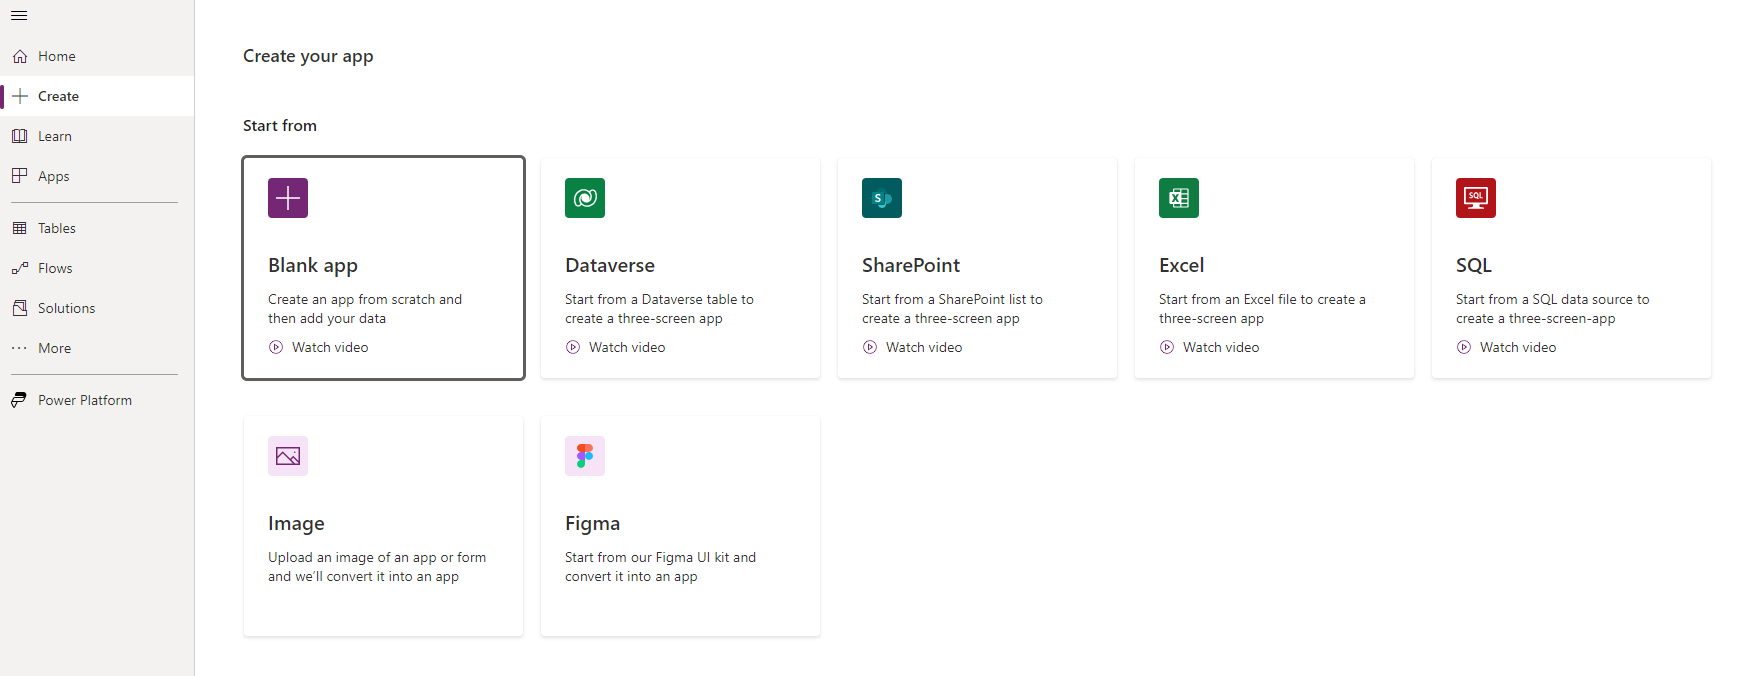
Task: Choose the Image card title
Action: click(296, 524)
